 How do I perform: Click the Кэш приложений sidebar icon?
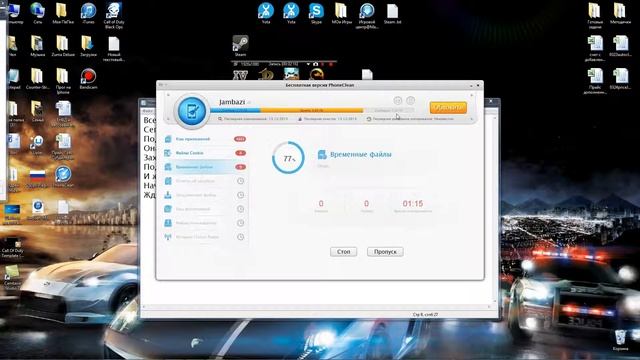pyautogui.click(x=168, y=139)
